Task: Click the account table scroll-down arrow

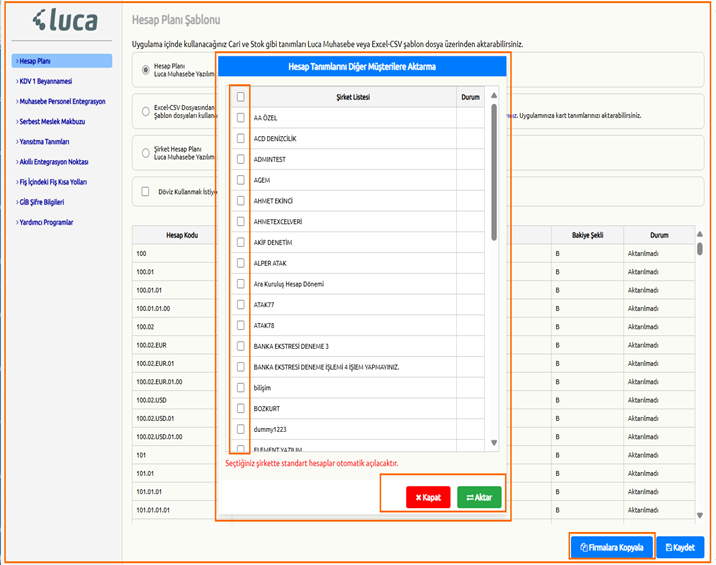Action: (700, 515)
